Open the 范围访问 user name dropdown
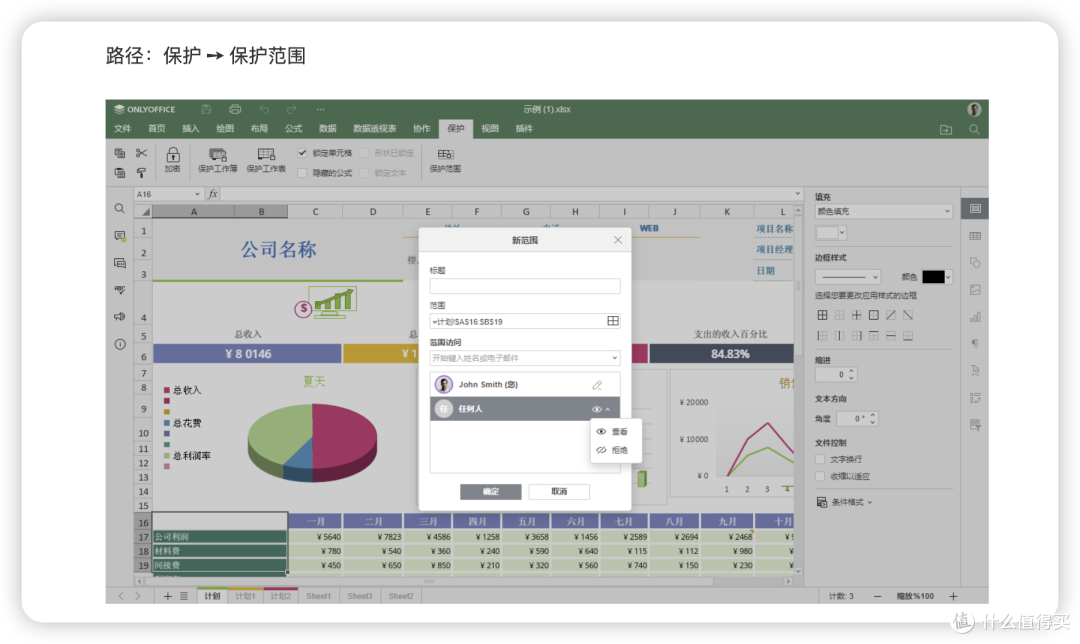Viewport: 1080px width, 644px height. coord(525,358)
